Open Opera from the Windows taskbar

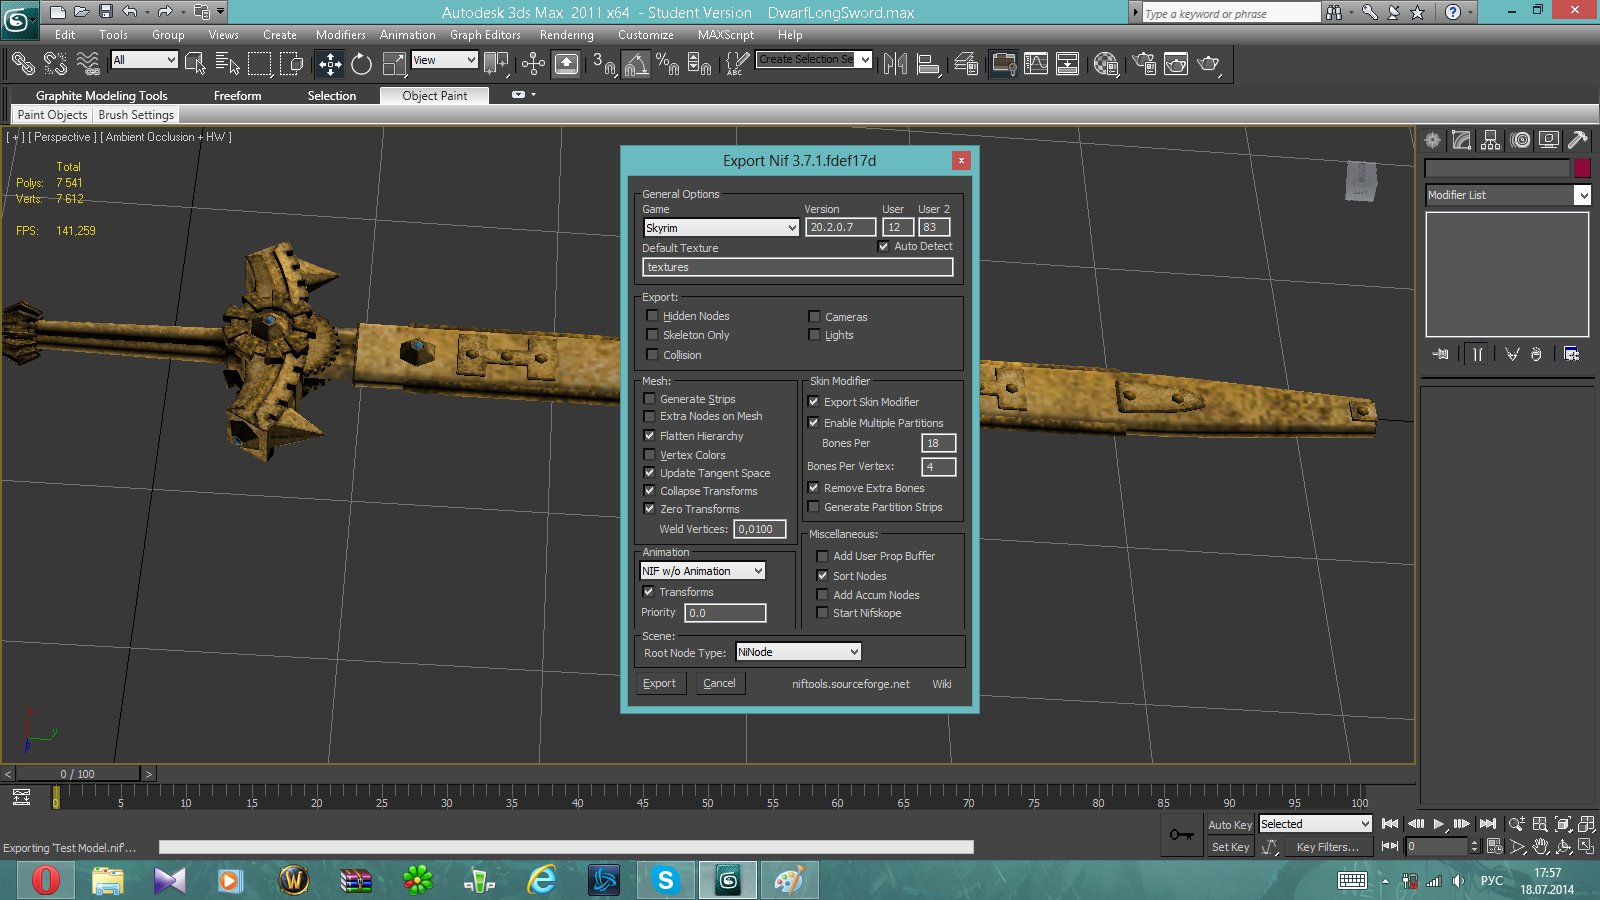click(46, 880)
